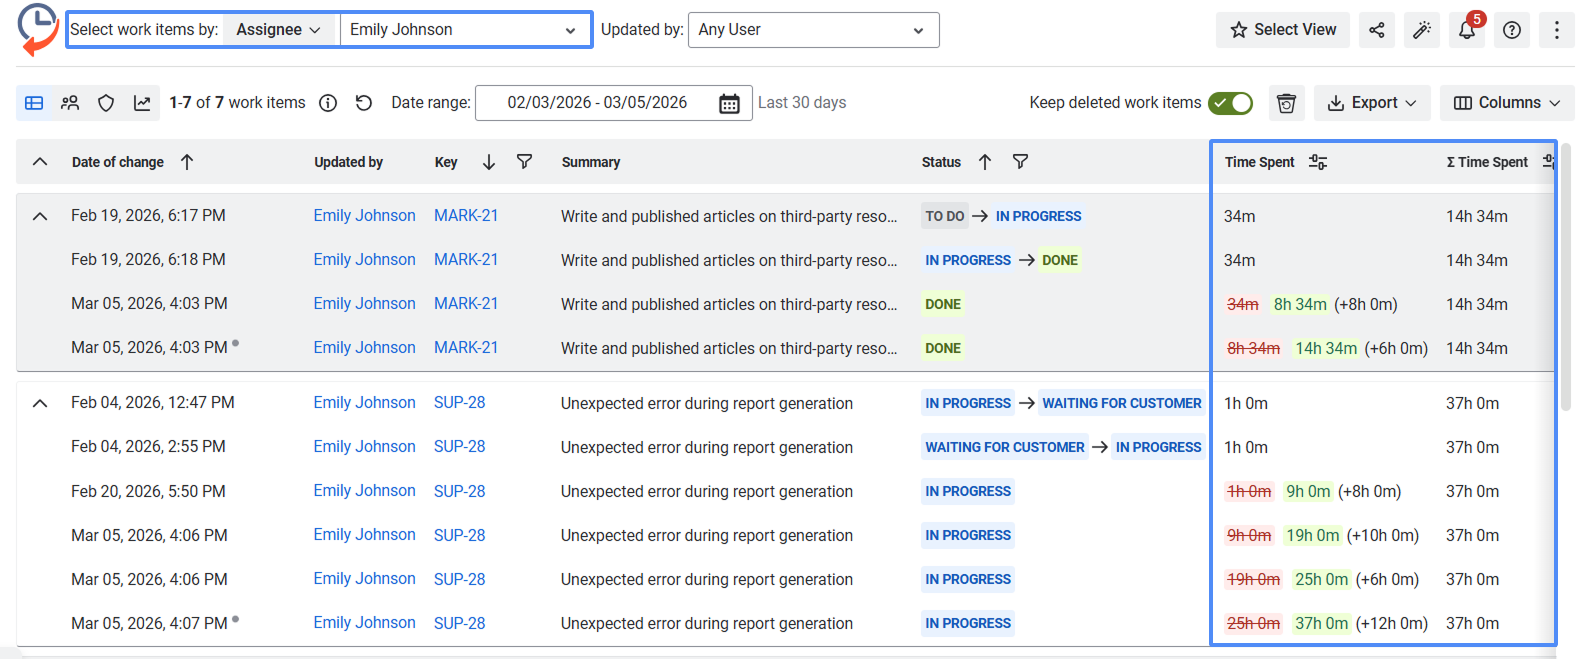Click the refresh reload icon
The image size is (1581, 659).
pyautogui.click(x=364, y=103)
